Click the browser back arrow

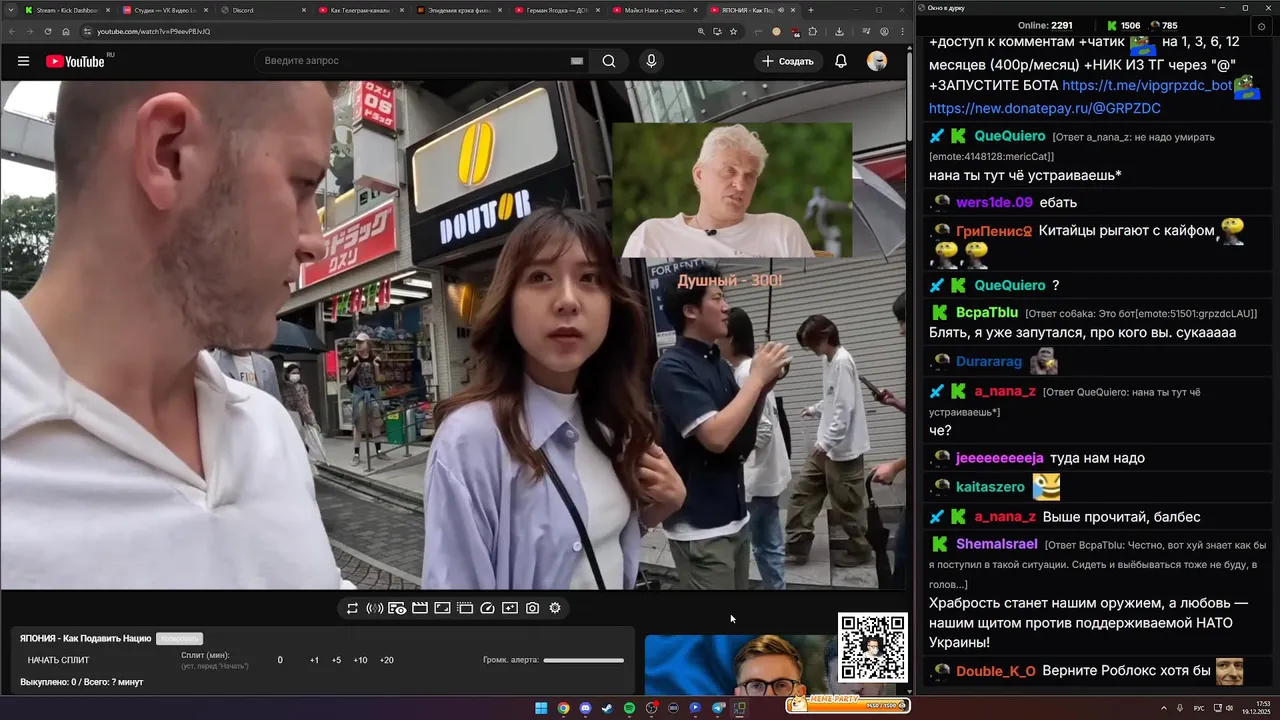tap(13, 31)
